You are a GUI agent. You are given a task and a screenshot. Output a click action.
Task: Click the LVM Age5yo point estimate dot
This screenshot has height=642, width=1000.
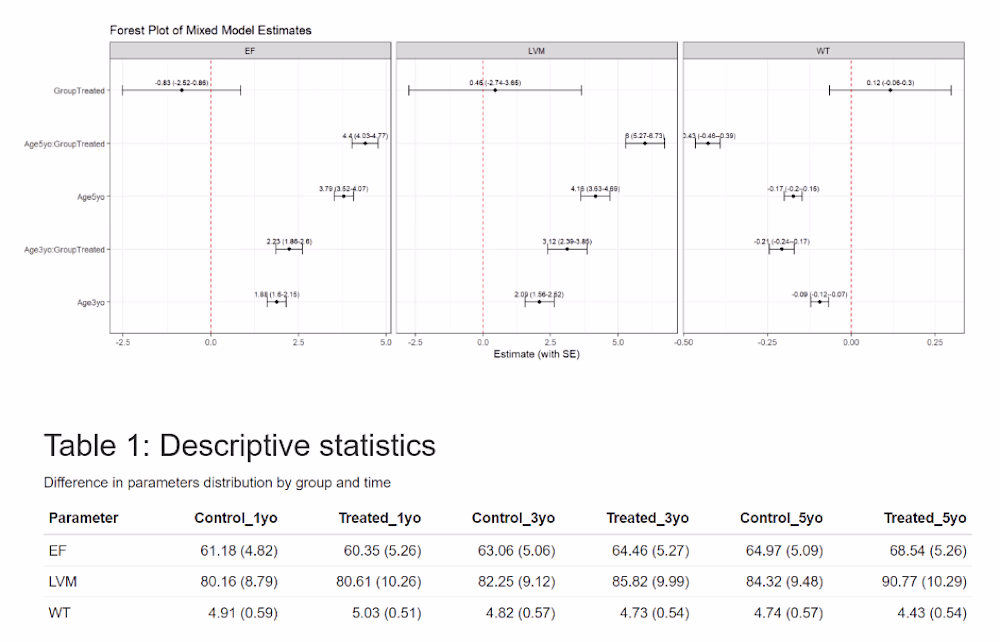coord(595,196)
